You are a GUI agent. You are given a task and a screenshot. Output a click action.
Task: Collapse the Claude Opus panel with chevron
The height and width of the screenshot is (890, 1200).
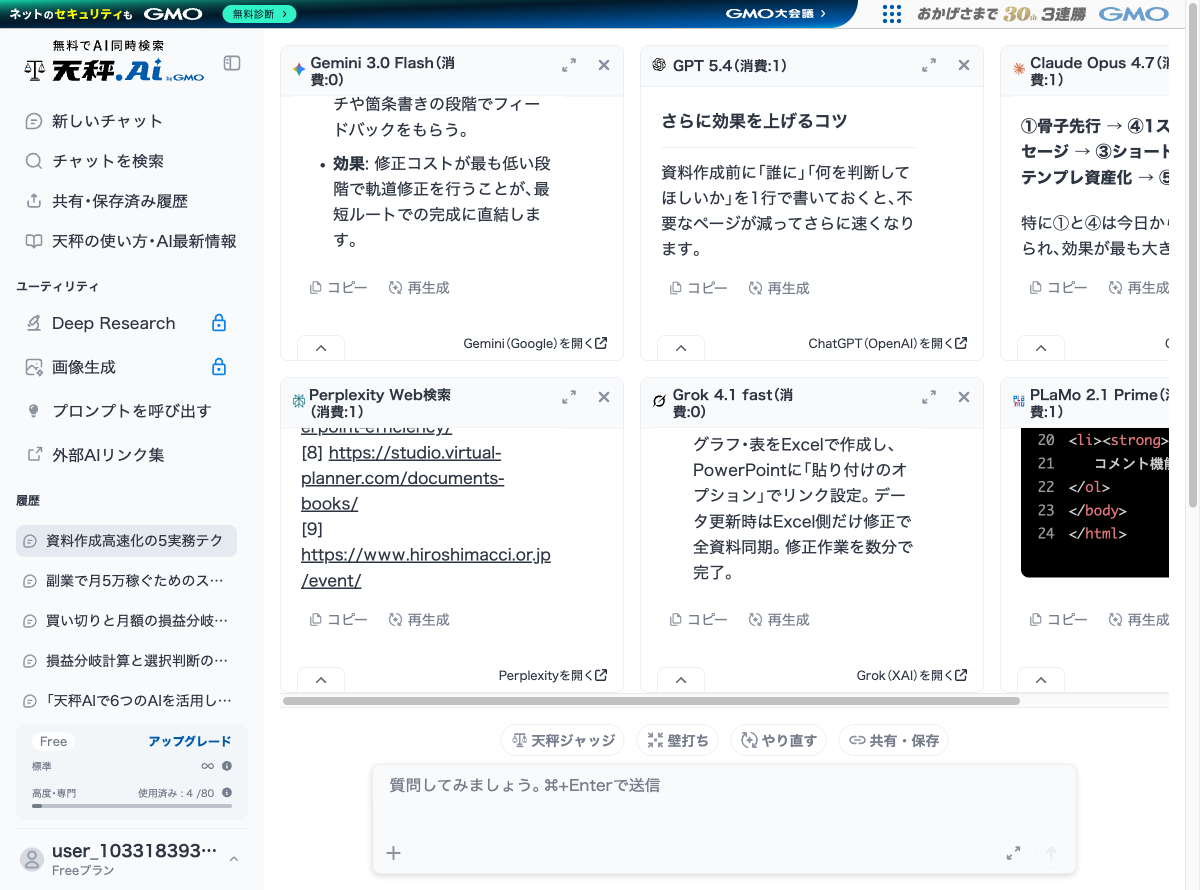(1041, 348)
